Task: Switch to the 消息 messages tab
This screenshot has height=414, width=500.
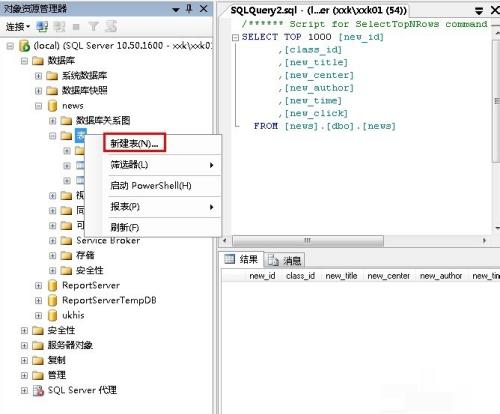Action: click(x=285, y=260)
